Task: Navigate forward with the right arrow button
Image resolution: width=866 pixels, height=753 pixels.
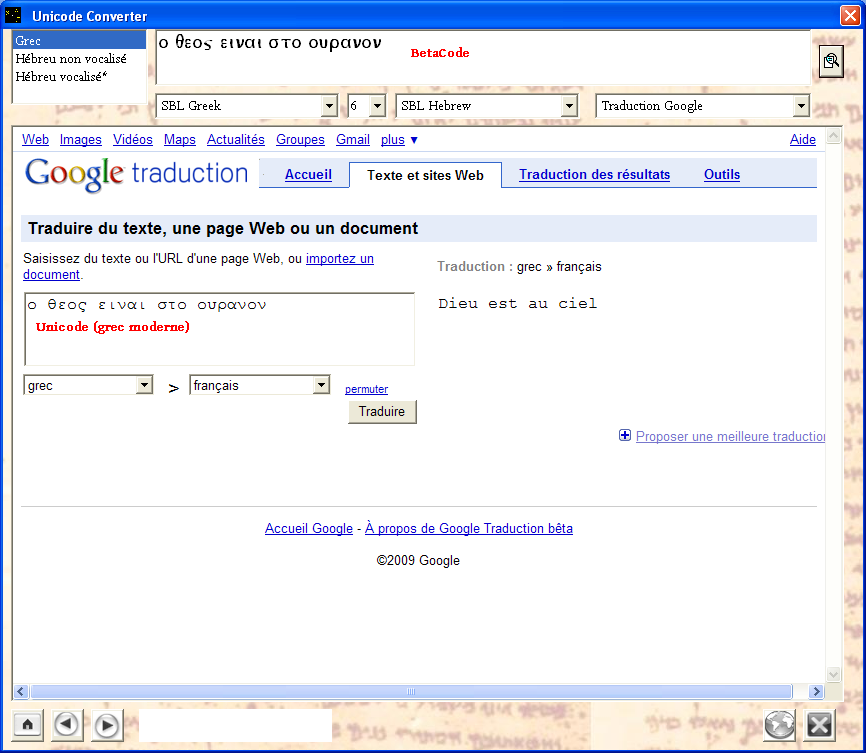Action: [107, 725]
